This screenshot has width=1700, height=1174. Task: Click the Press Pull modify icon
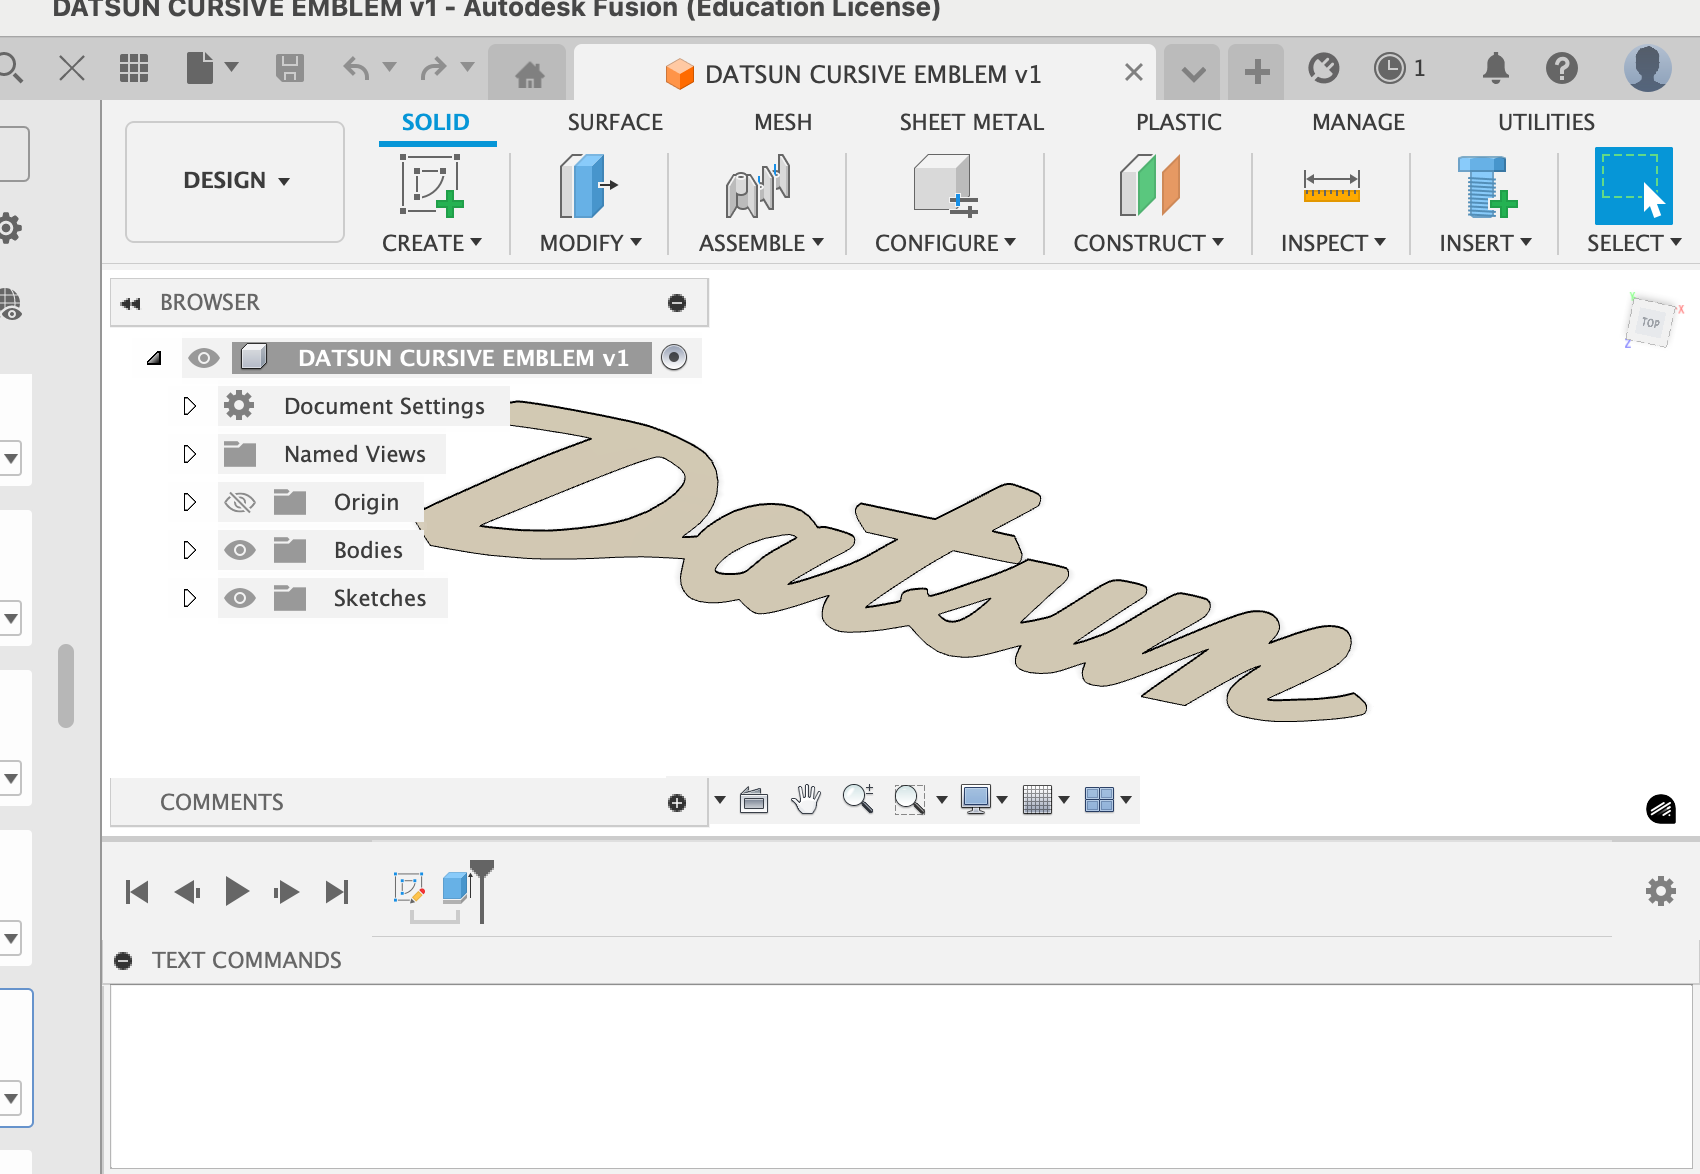(588, 186)
